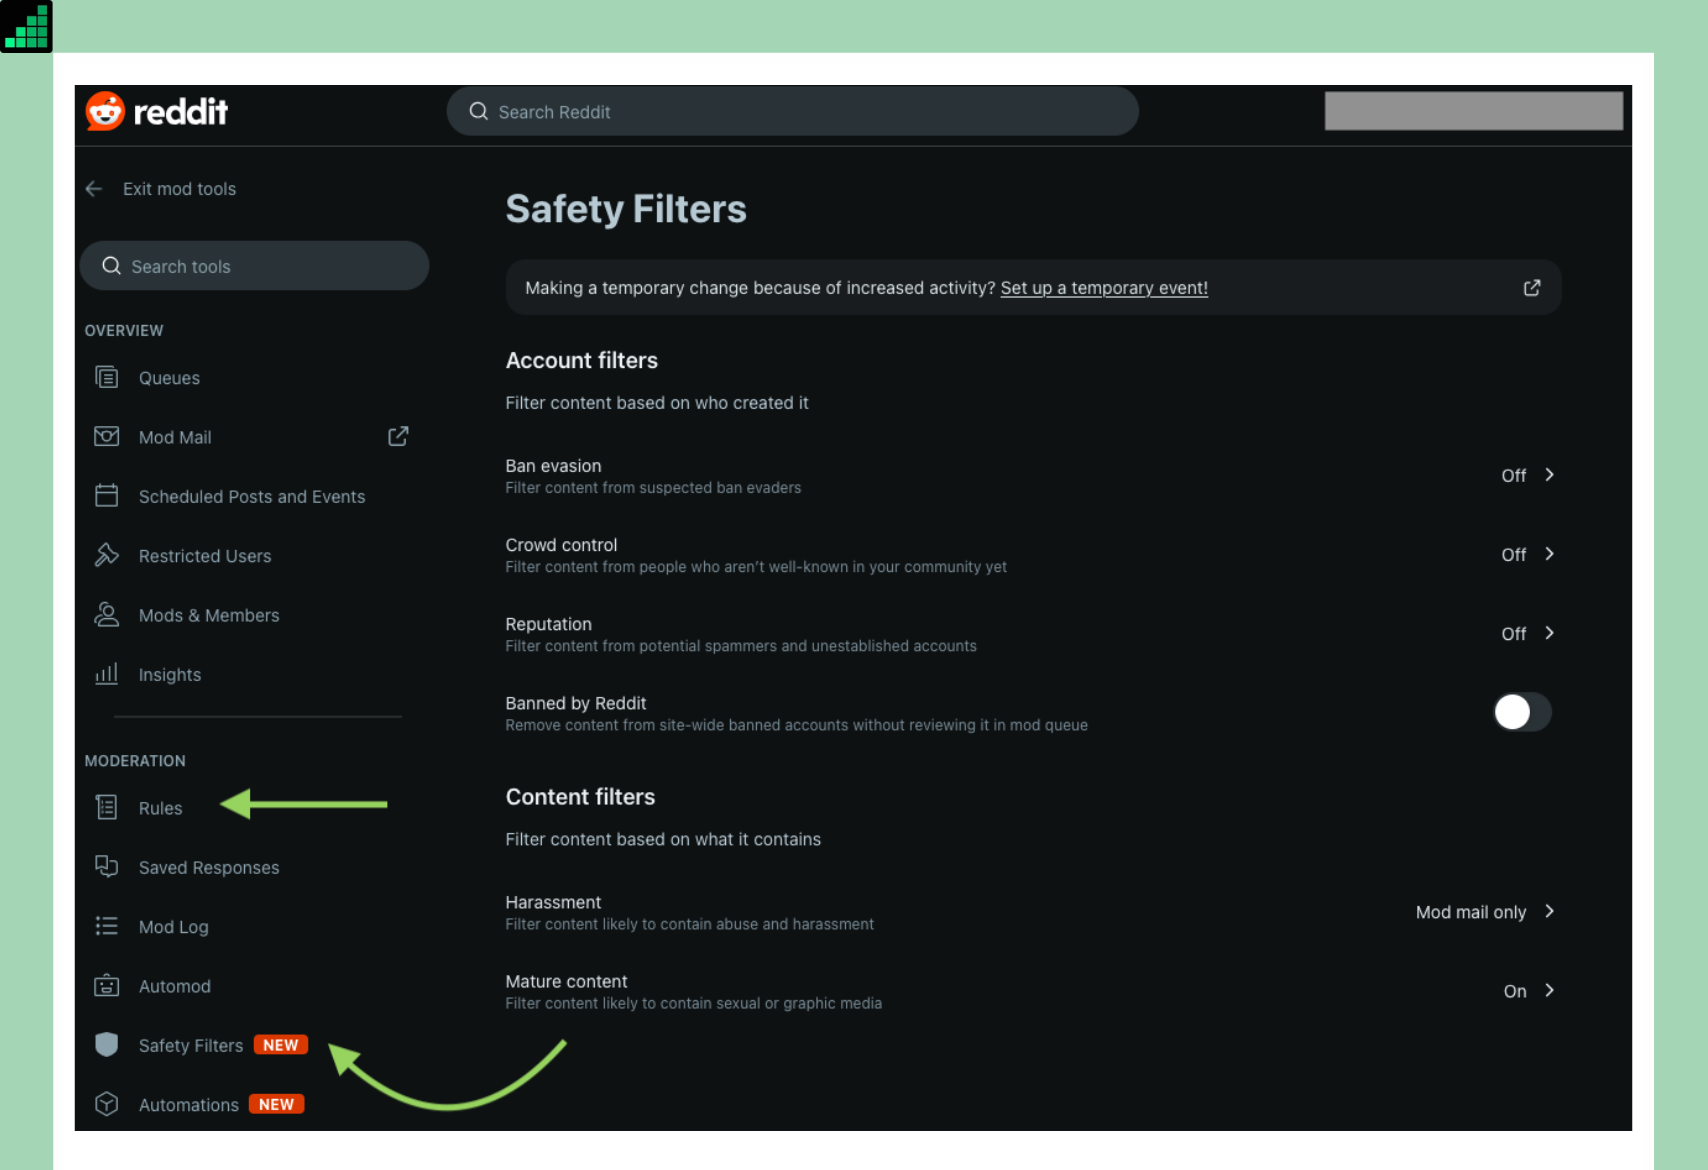Click the magnifier icon in Search tools
Viewport: 1708px width, 1170px height.
click(x=111, y=266)
